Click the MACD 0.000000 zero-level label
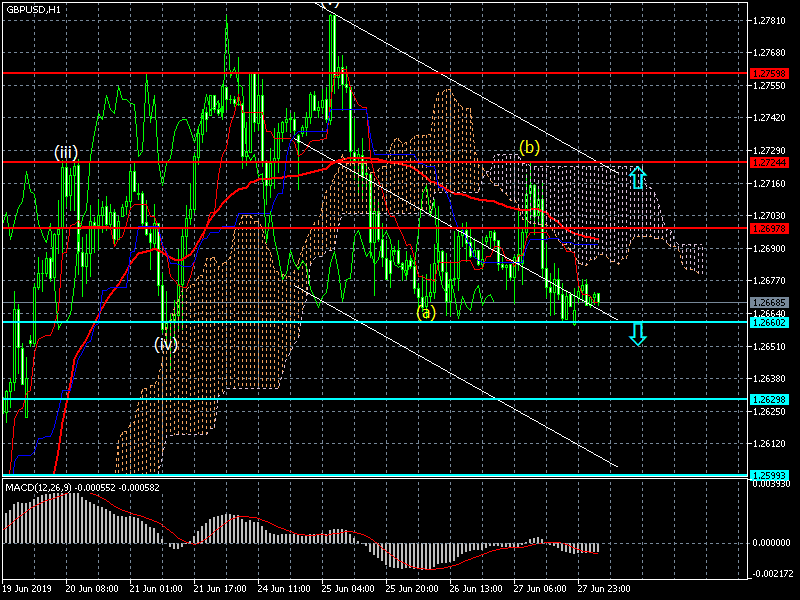Screen dimensions: 800x600 pos(772,543)
